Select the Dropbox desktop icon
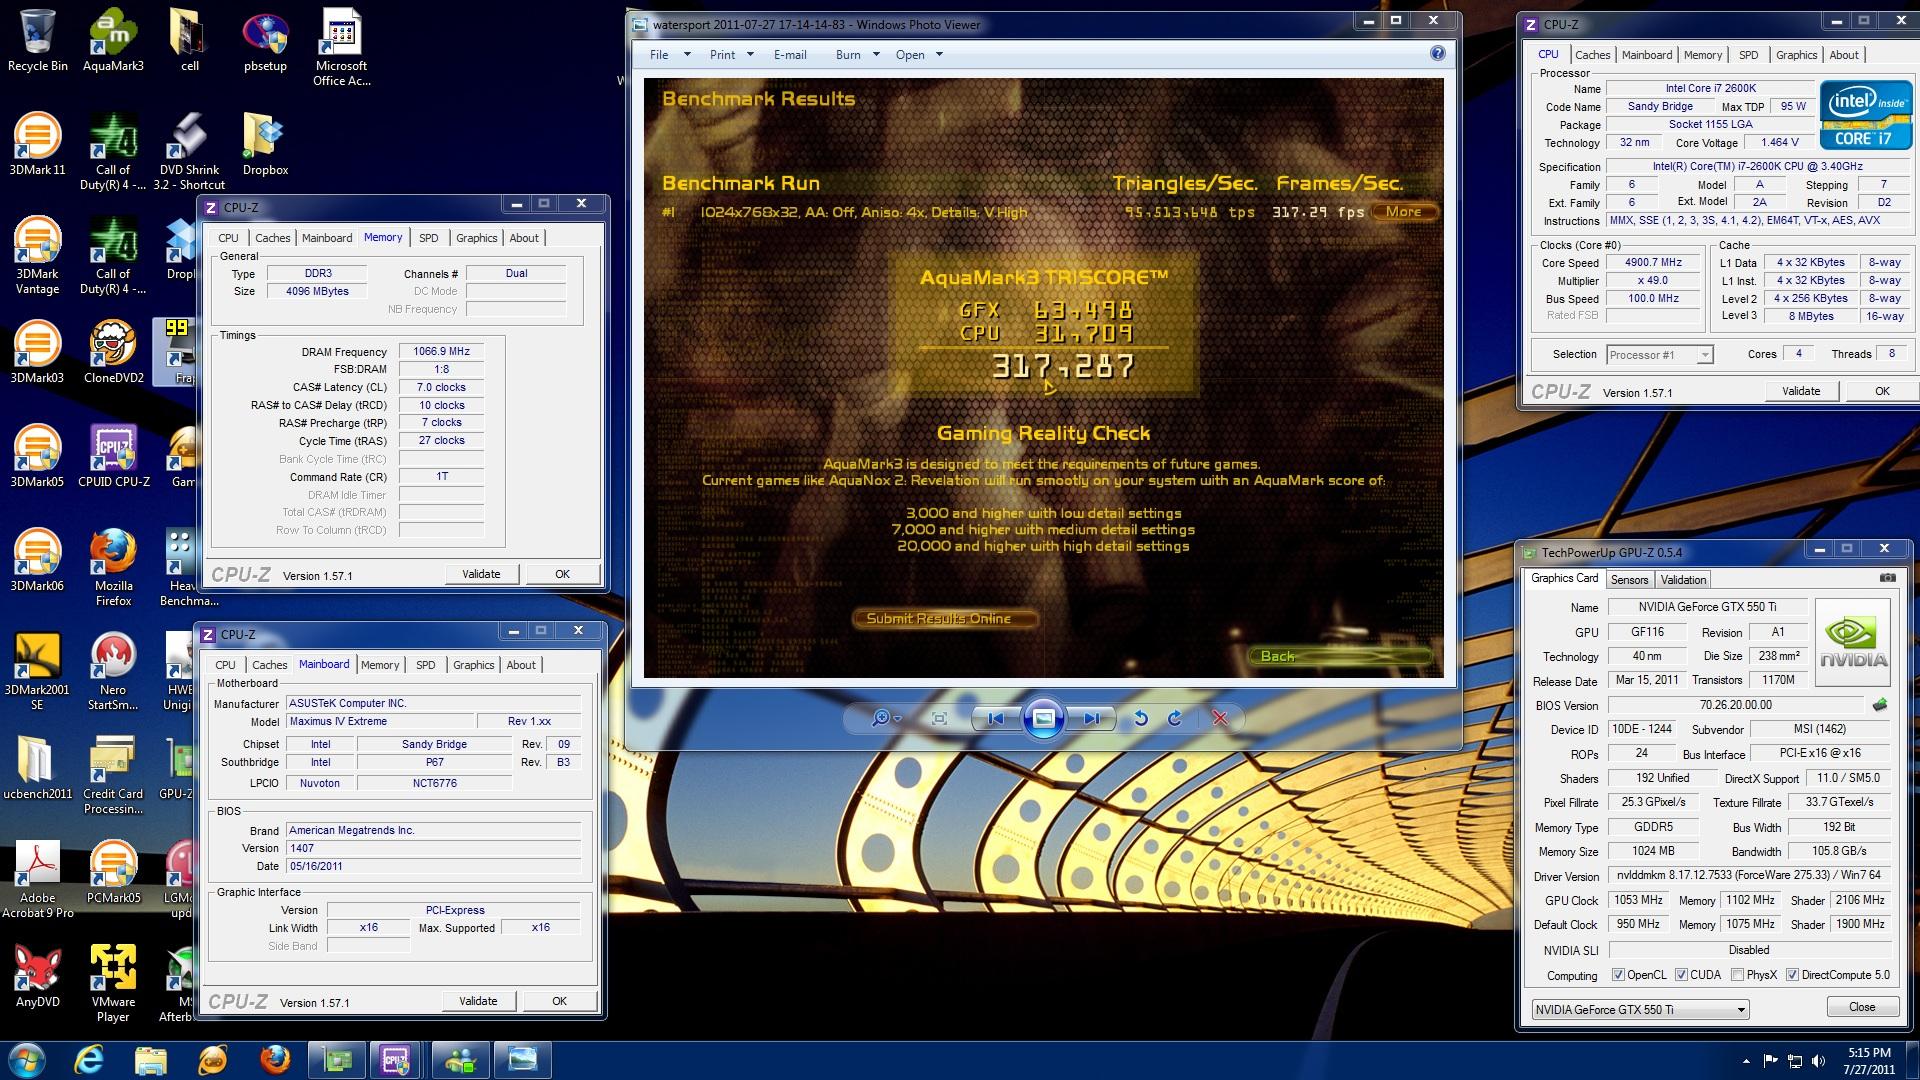1920x1080 pixels. click(265, 144)
